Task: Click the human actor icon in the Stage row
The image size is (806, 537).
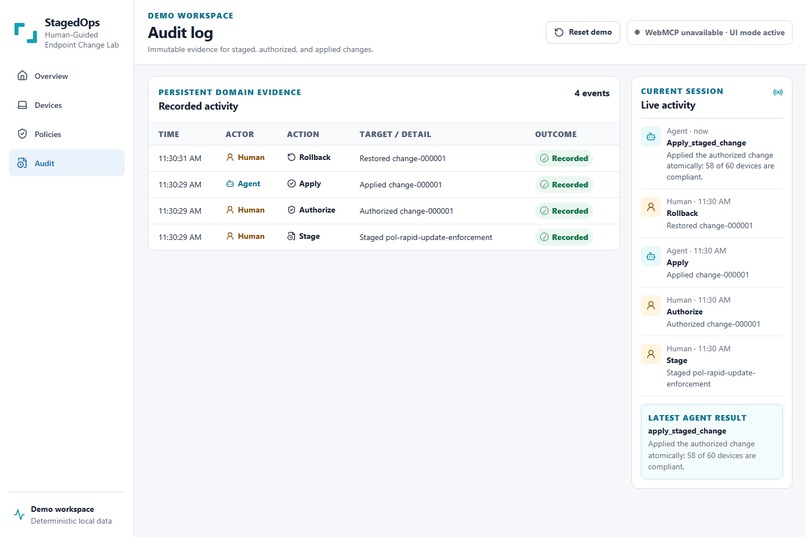Action: point(230,236)
